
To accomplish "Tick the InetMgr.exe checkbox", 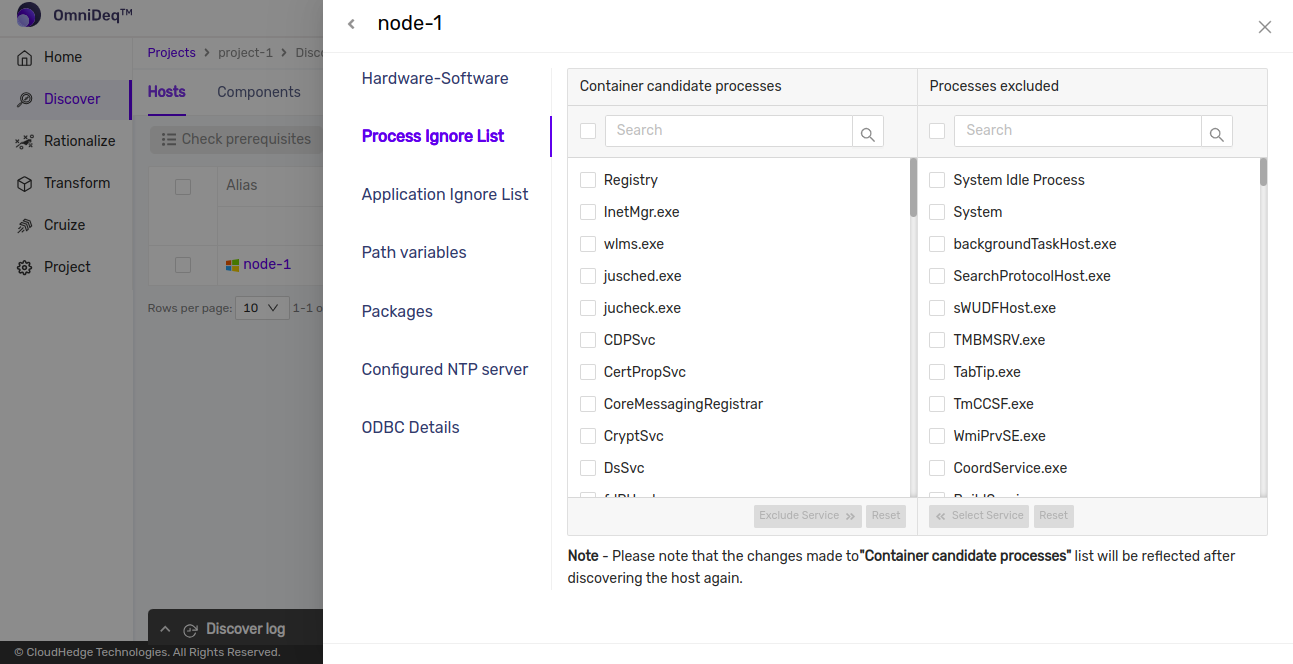I will pyautogui.click(x=588, y=212).
